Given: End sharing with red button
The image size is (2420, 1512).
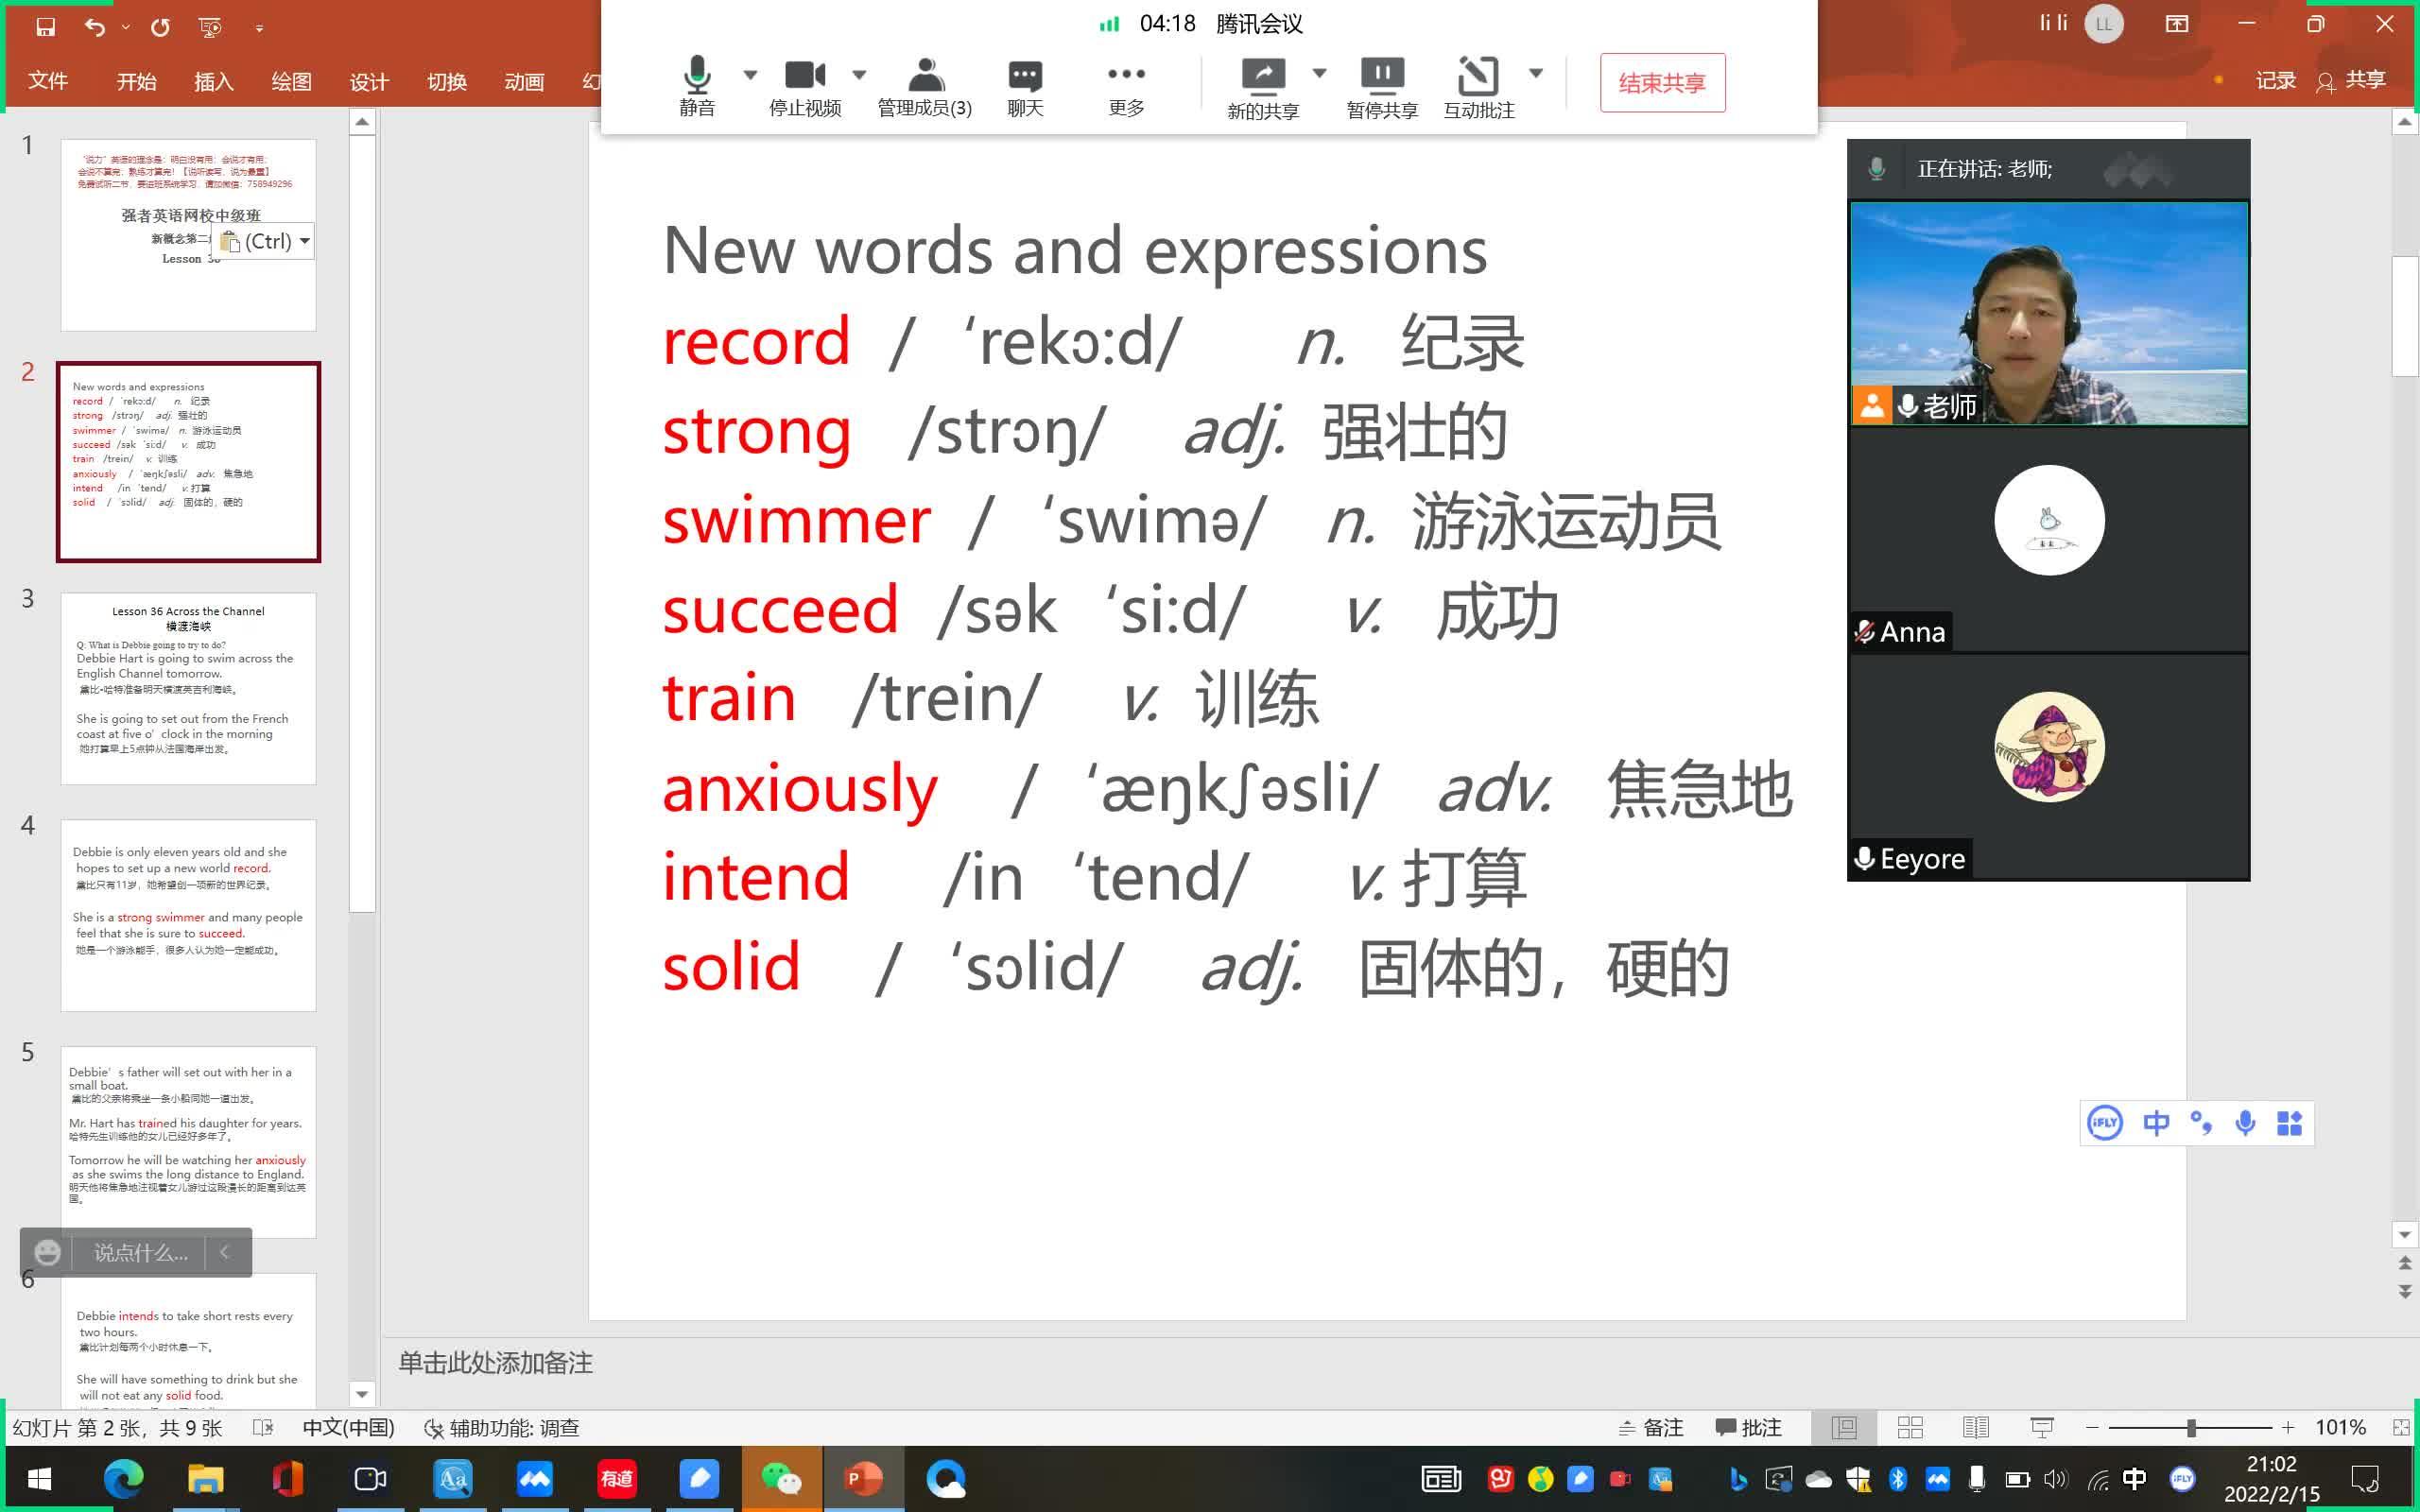Looking at the screenshot, I should pos(1661,83).
